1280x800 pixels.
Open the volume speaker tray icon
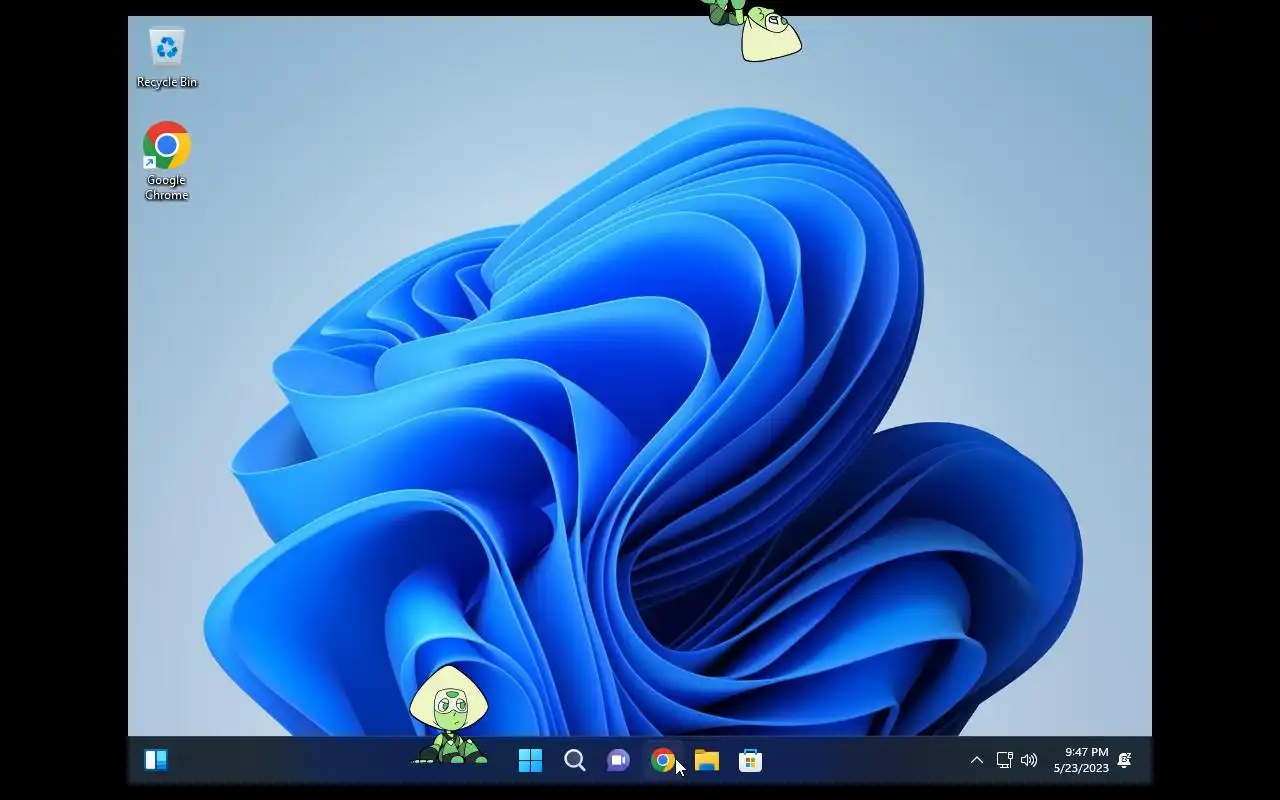tap(1029, 761)
